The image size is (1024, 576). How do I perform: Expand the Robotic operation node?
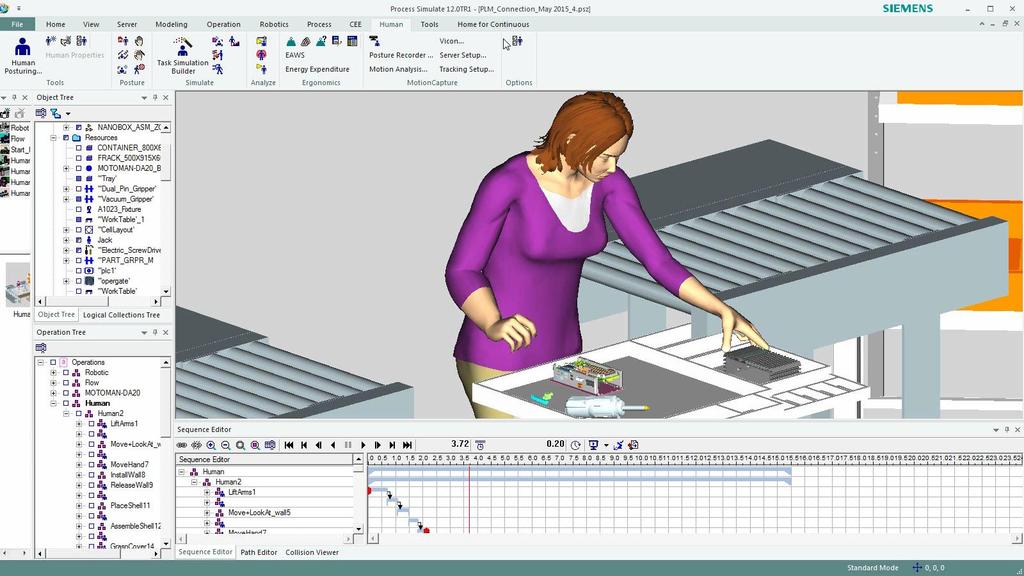(x=54, y=373)
